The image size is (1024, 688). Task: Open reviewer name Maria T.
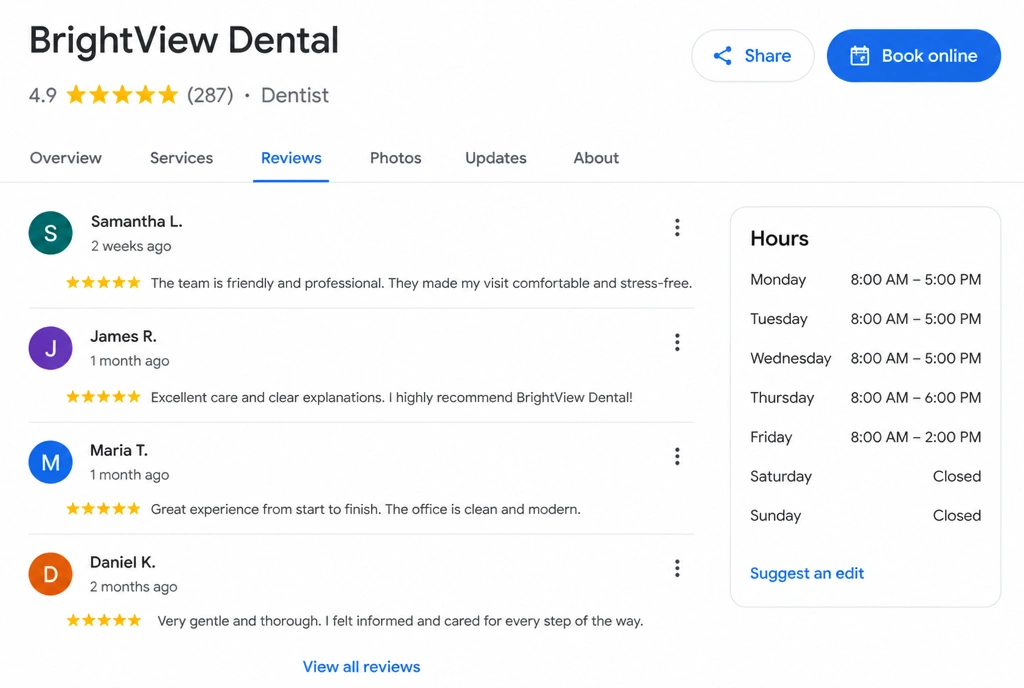(119, 450)
